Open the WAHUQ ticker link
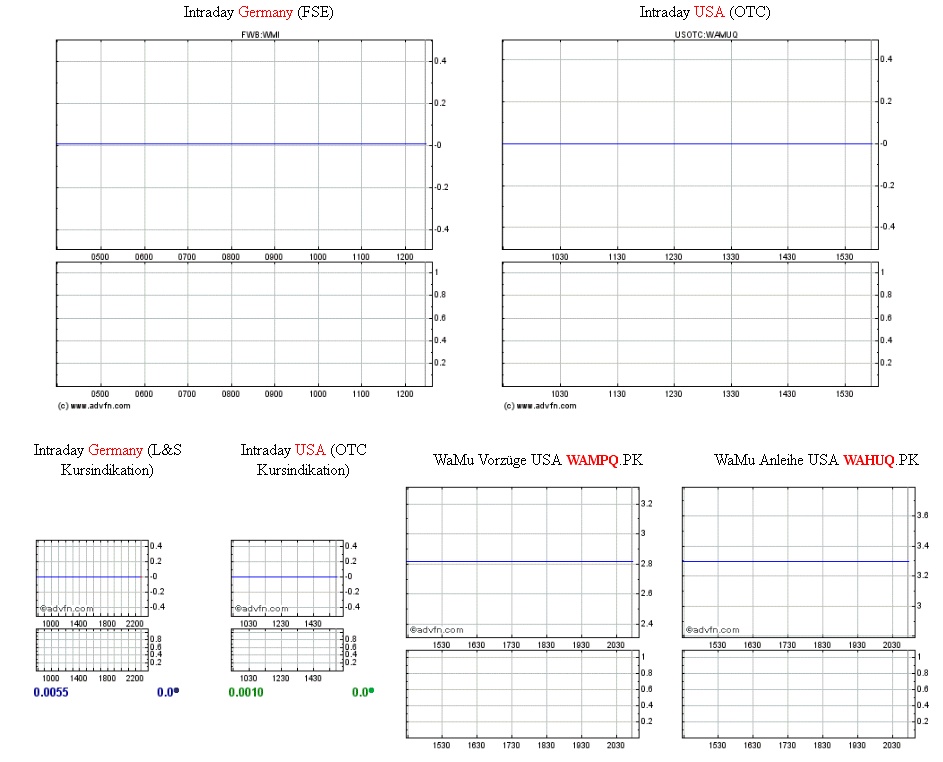 868,460
